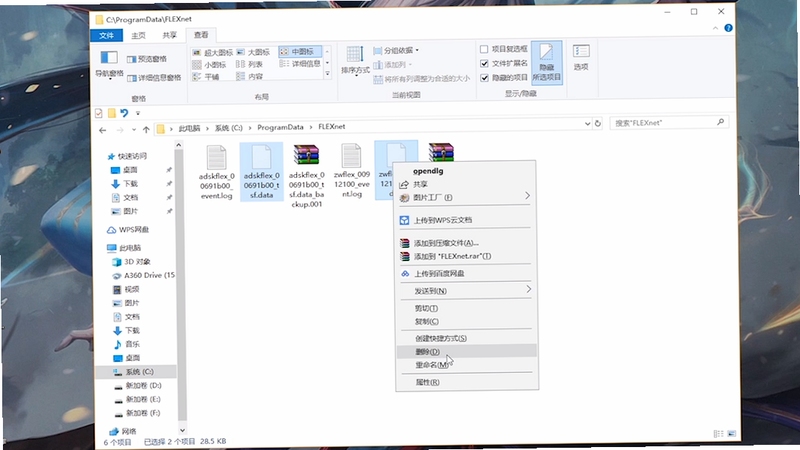This screenshot has width=800, height=450.
Task: Click the help question mark icon
Action: [x=729, y=28]
